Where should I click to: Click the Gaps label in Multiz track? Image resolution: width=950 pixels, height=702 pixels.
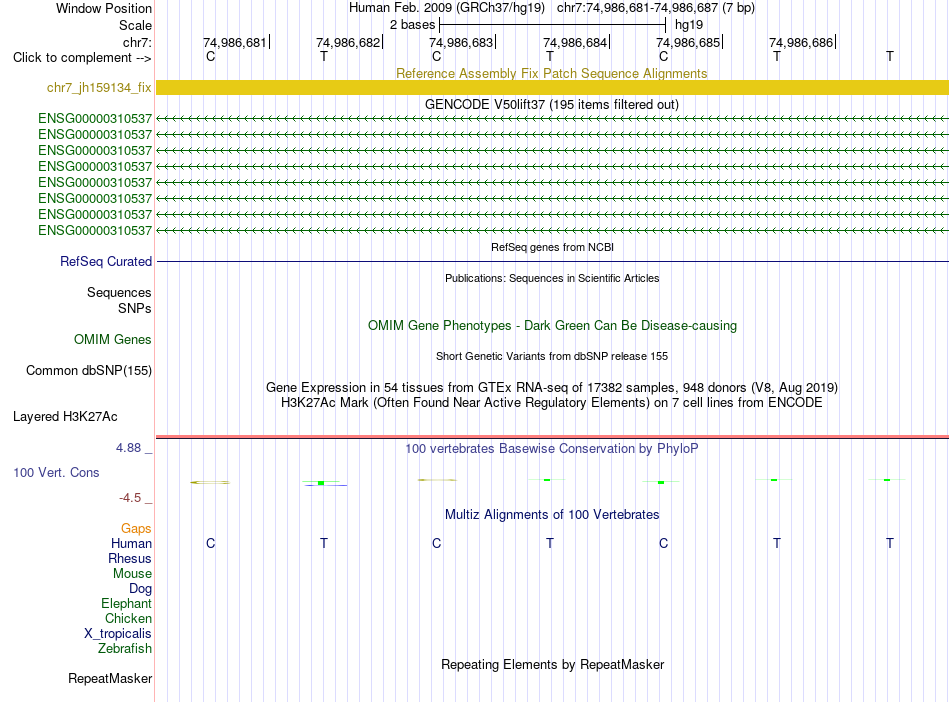[x=136, y=529]
